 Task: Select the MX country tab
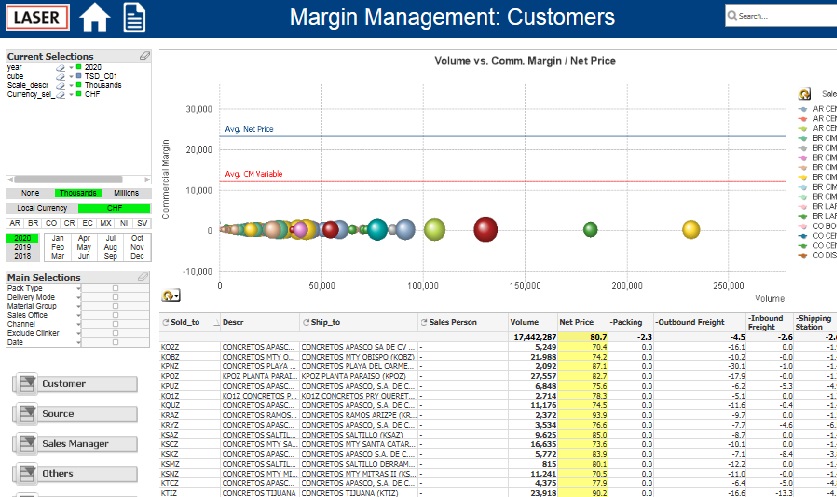[x=106, y=223]
